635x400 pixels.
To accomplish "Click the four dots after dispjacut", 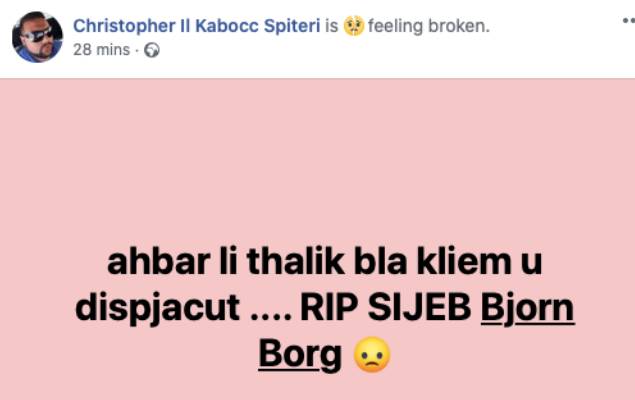I will (271, 317).
